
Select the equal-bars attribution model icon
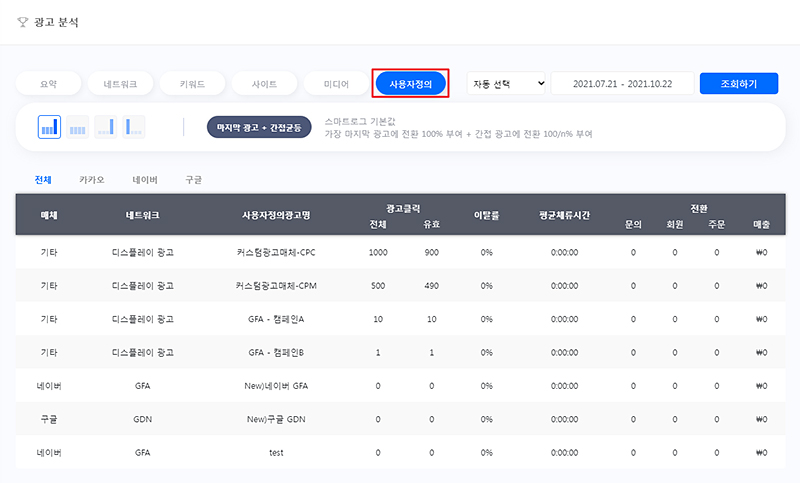(78, 127)
